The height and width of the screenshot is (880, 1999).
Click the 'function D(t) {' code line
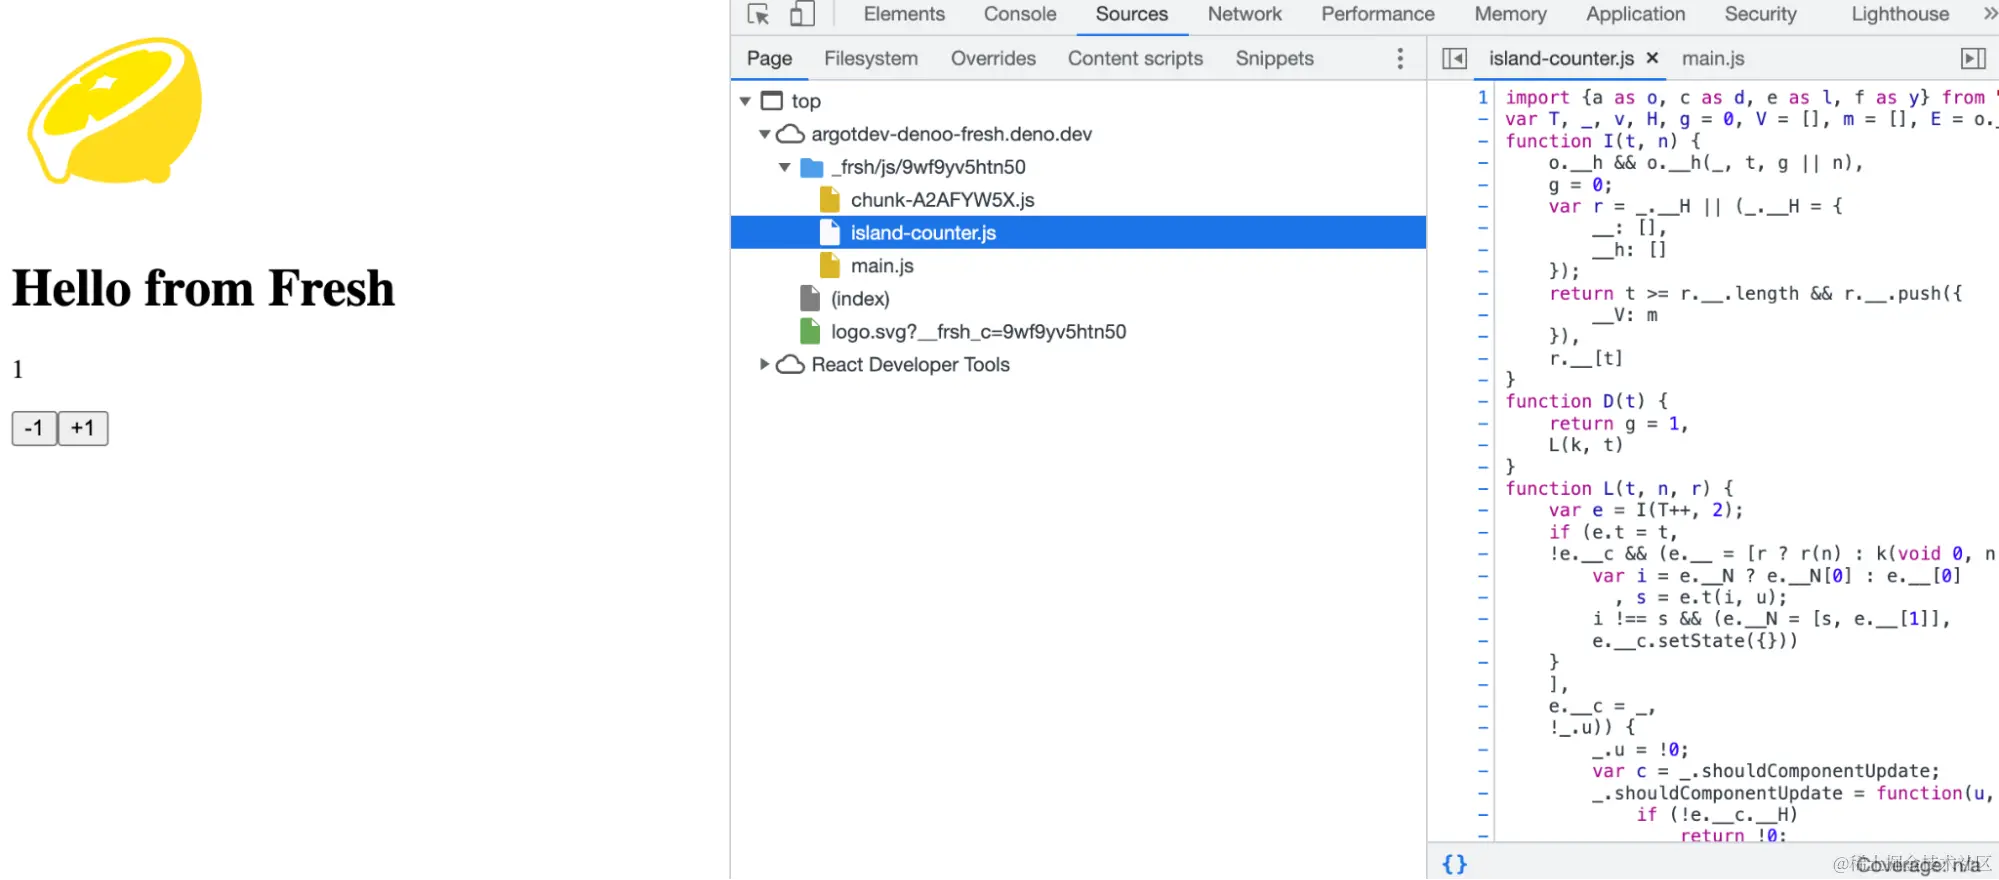point(1586,401)
